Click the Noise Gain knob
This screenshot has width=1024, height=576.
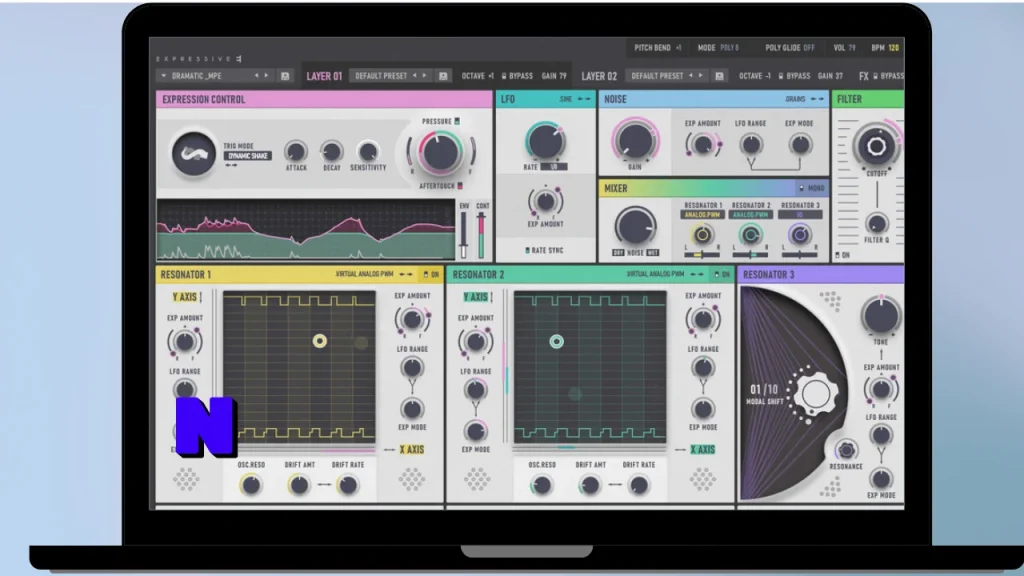tap(634, 141)
